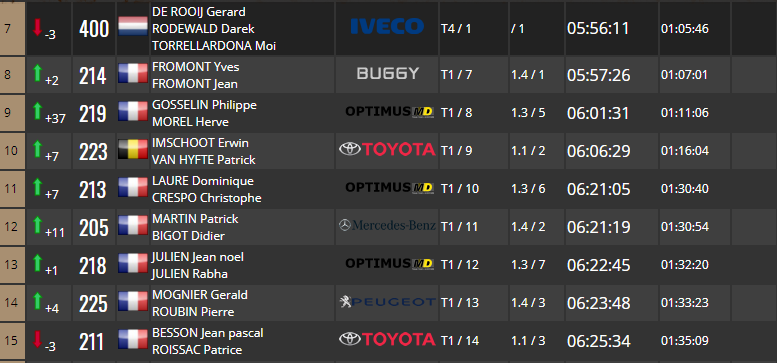
Task: Click the Peugeot logo for car 225
Action: coord(388,302)
